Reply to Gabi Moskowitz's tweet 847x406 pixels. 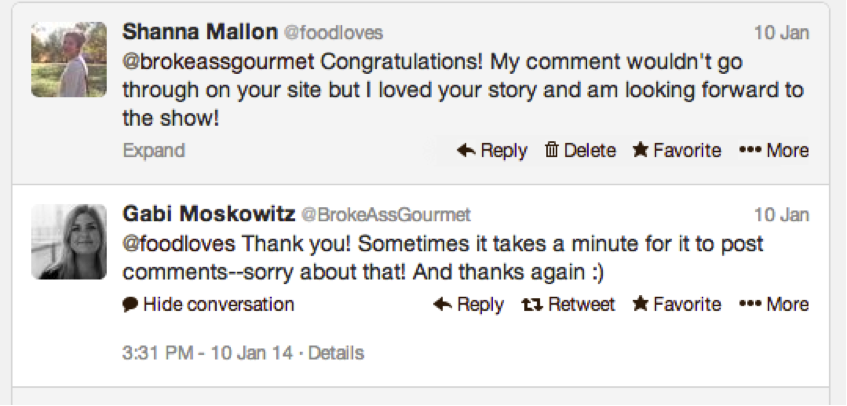pos(468,304)
